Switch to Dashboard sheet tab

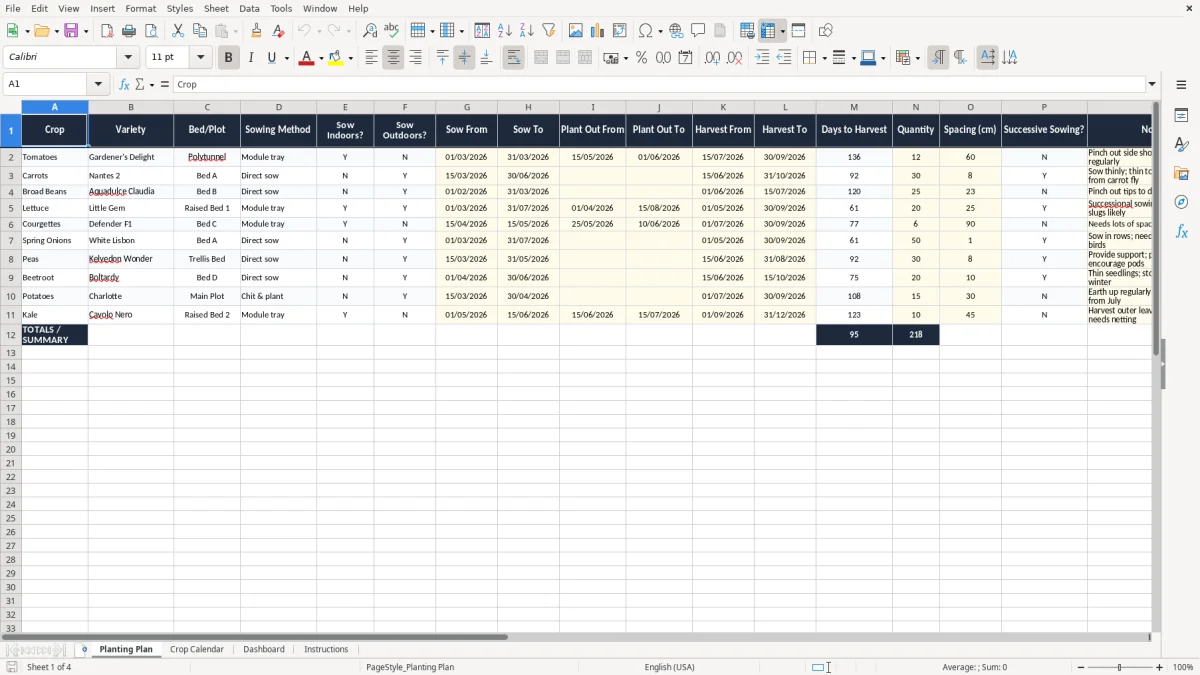[x=264, y=650]
